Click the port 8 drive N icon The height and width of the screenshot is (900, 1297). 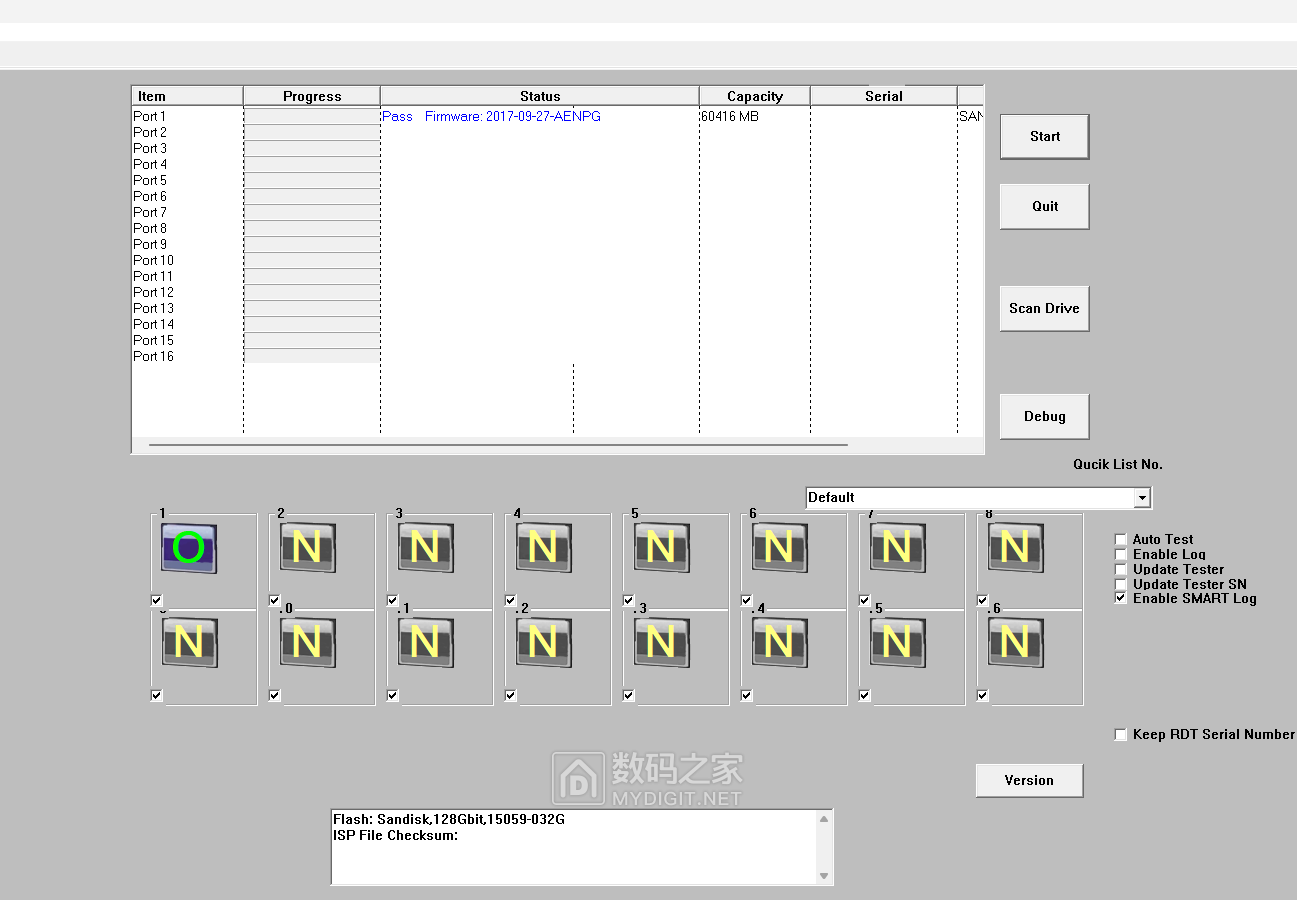click(x=1015, y=548)
